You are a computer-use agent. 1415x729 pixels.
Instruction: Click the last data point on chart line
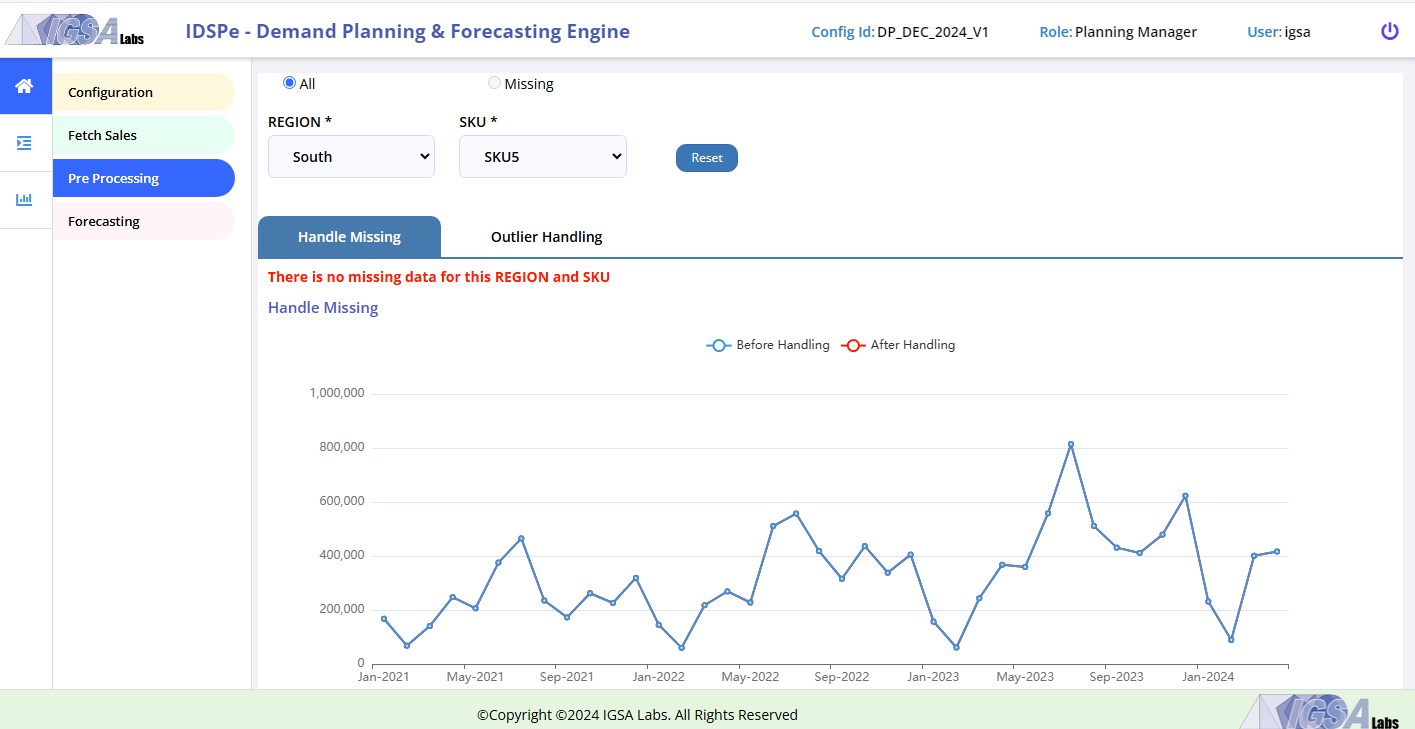pyautogui.click(x=1277, y=551)
